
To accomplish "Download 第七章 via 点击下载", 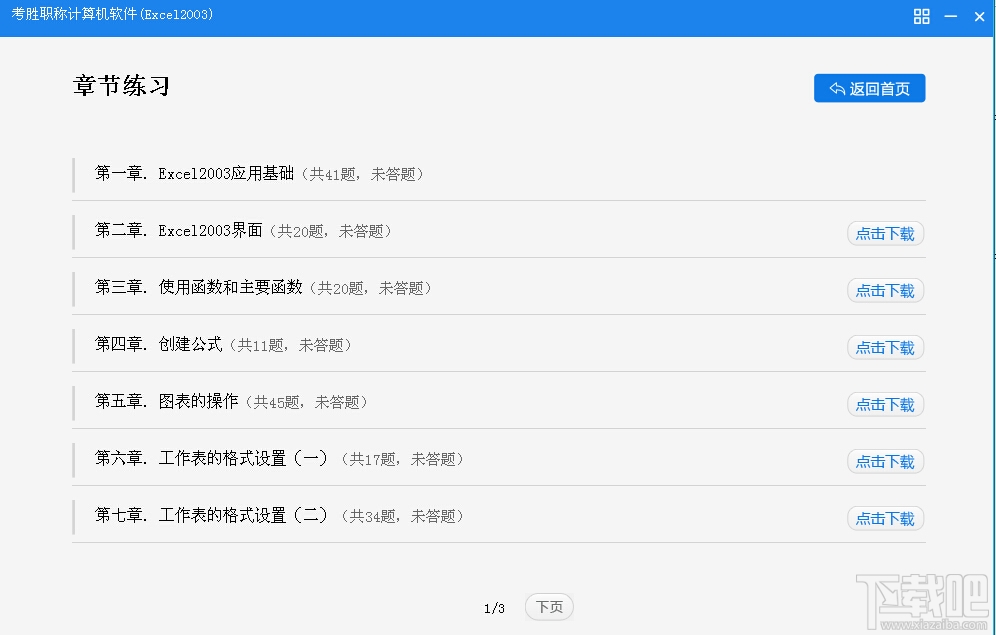I will coord(885,519).
